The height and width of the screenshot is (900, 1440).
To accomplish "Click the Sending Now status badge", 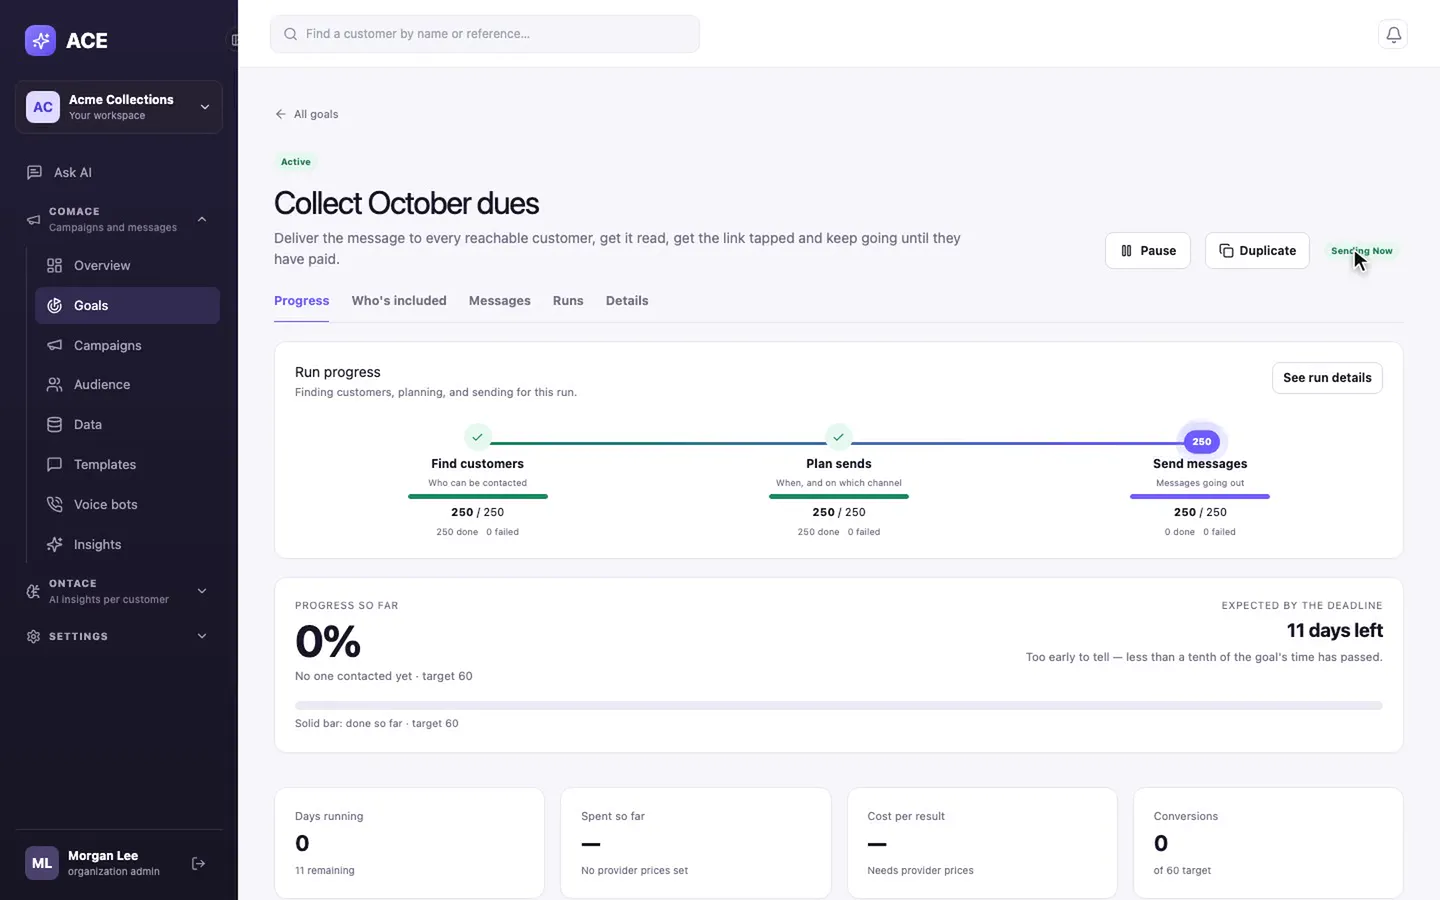I will [1362, 251].
